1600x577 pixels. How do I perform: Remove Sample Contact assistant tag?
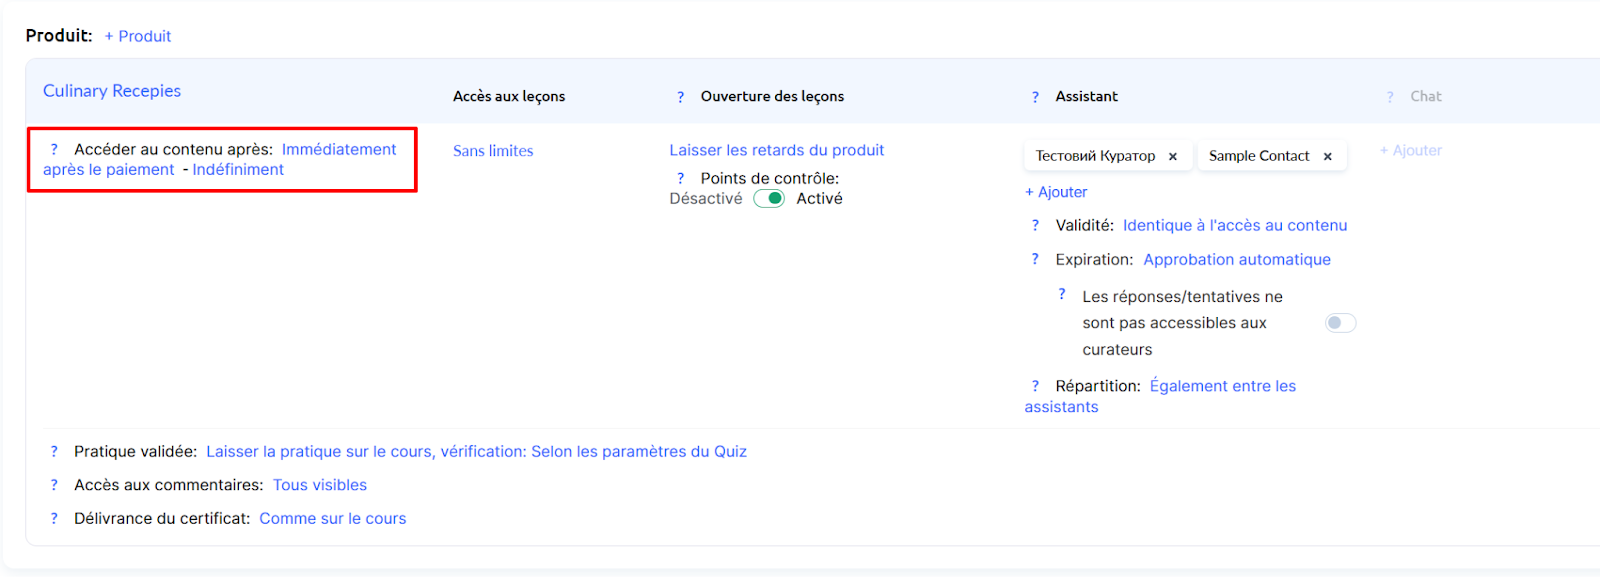[1327, 156]
